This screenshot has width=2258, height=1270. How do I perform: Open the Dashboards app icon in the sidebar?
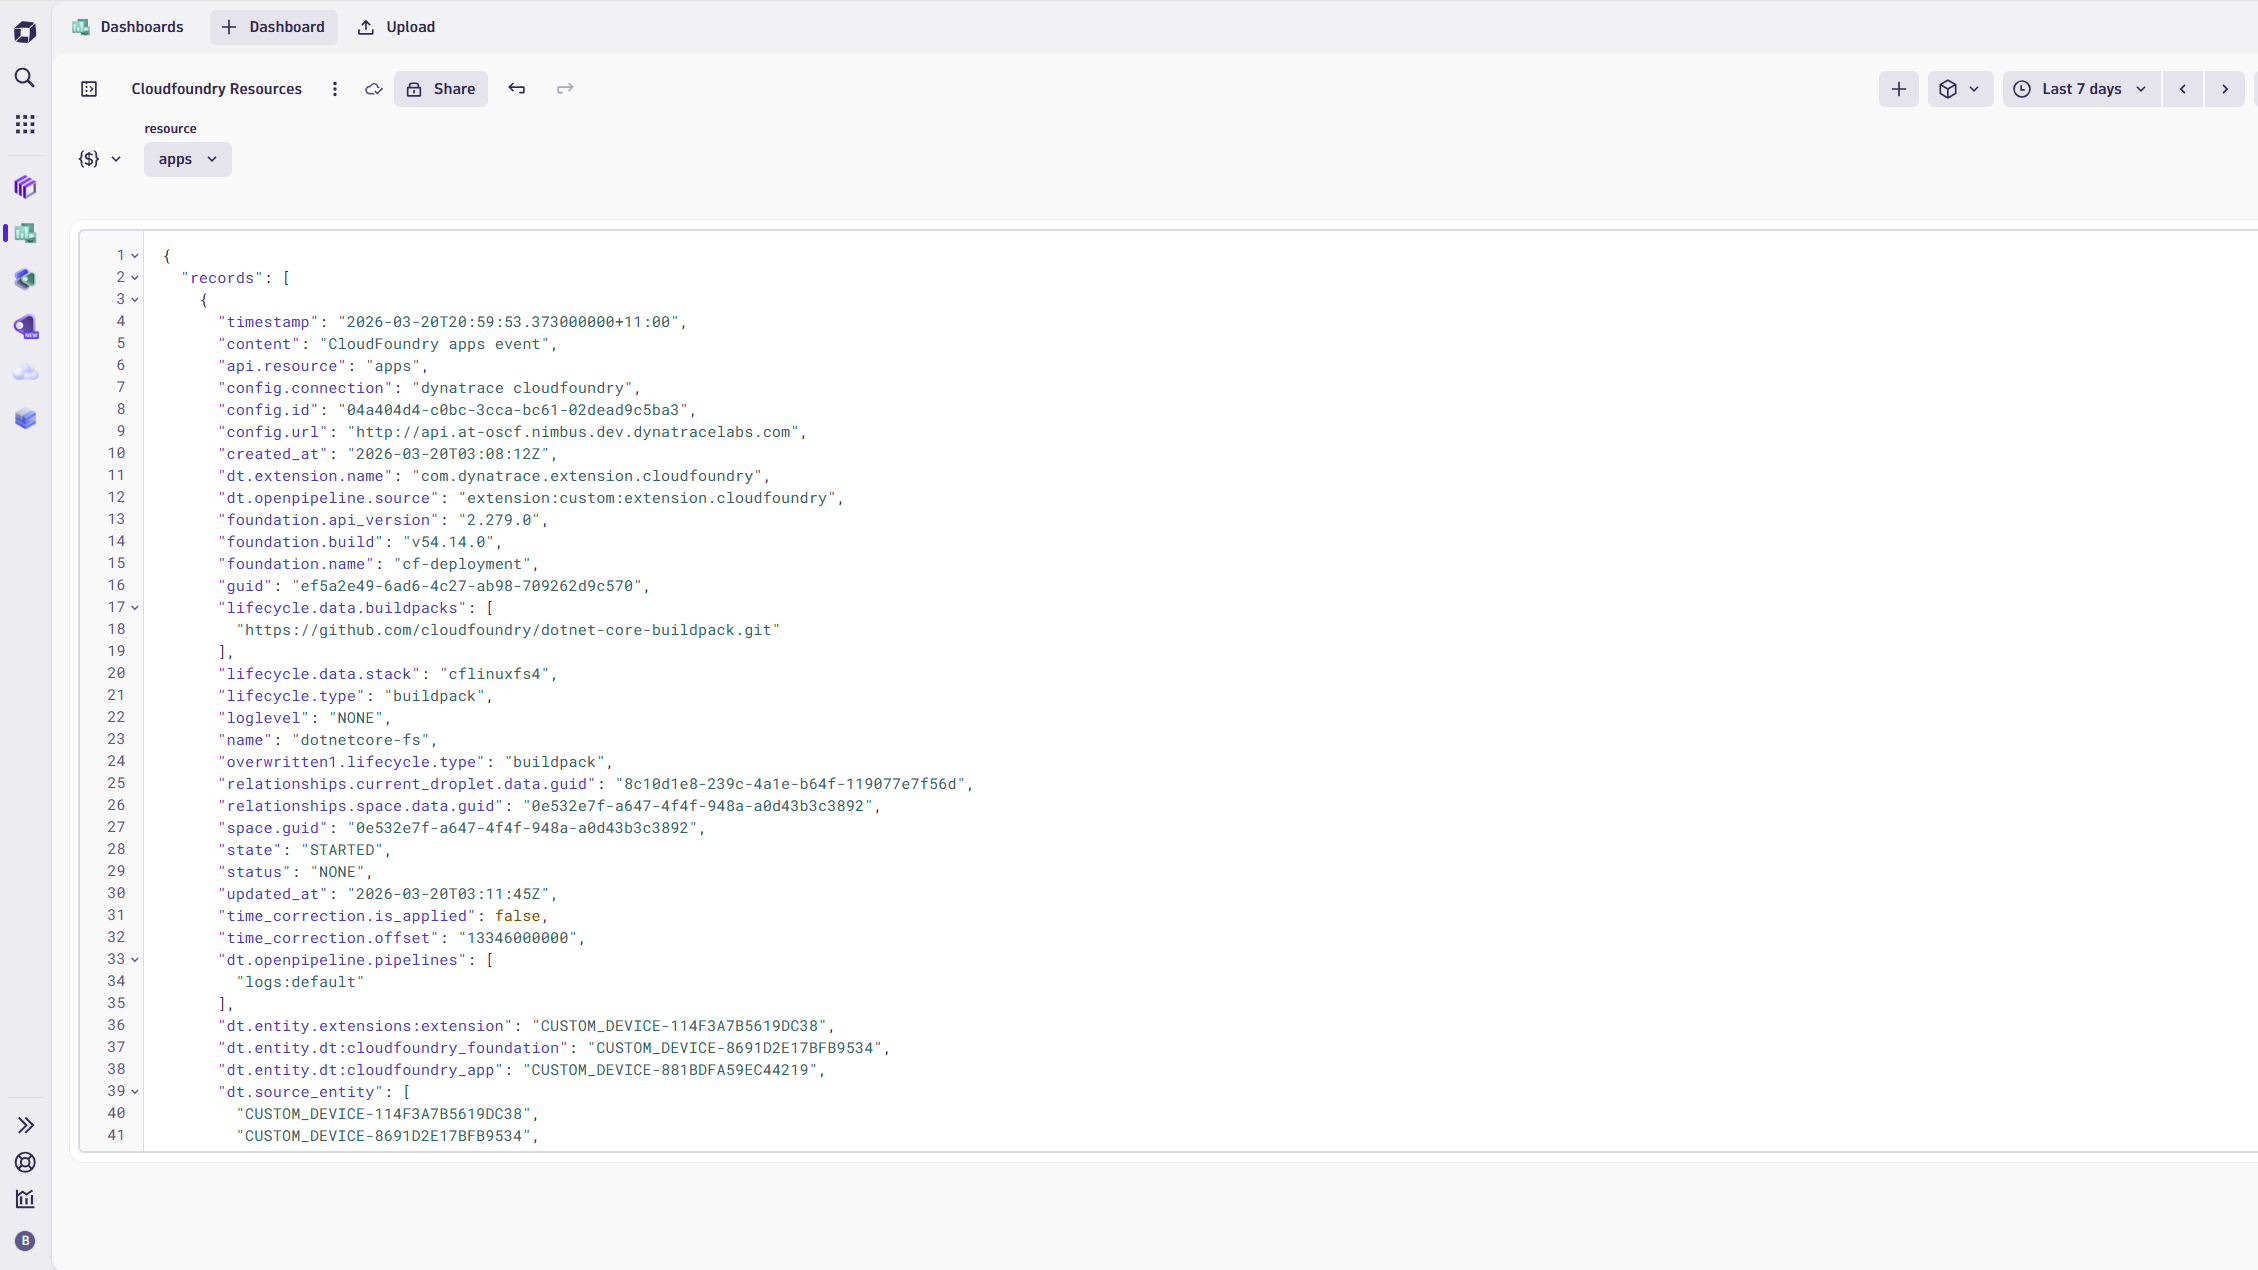click(x=26, y=233)
